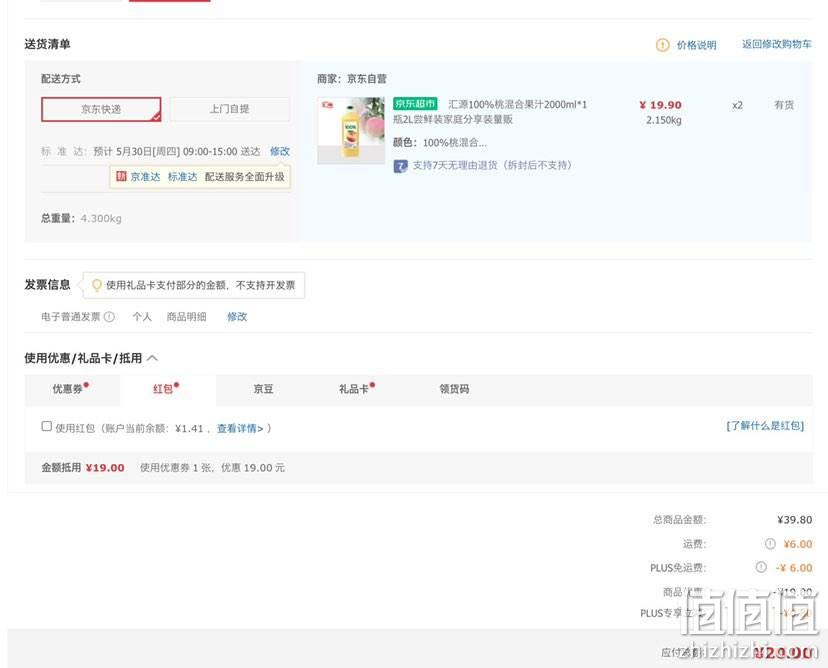Switch to the 红包 tab

(x=167, y=389)
